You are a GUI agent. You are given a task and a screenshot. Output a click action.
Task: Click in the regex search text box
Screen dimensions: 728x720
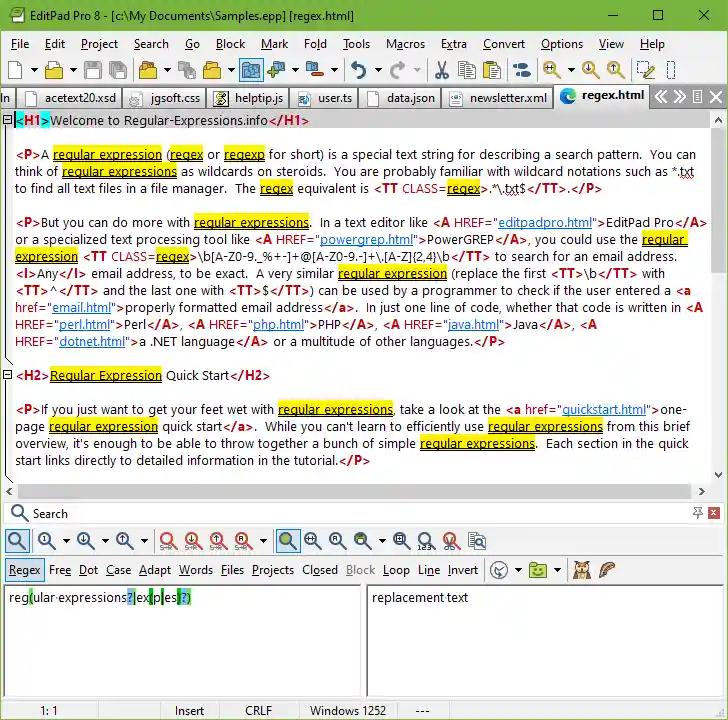point(182,641)
